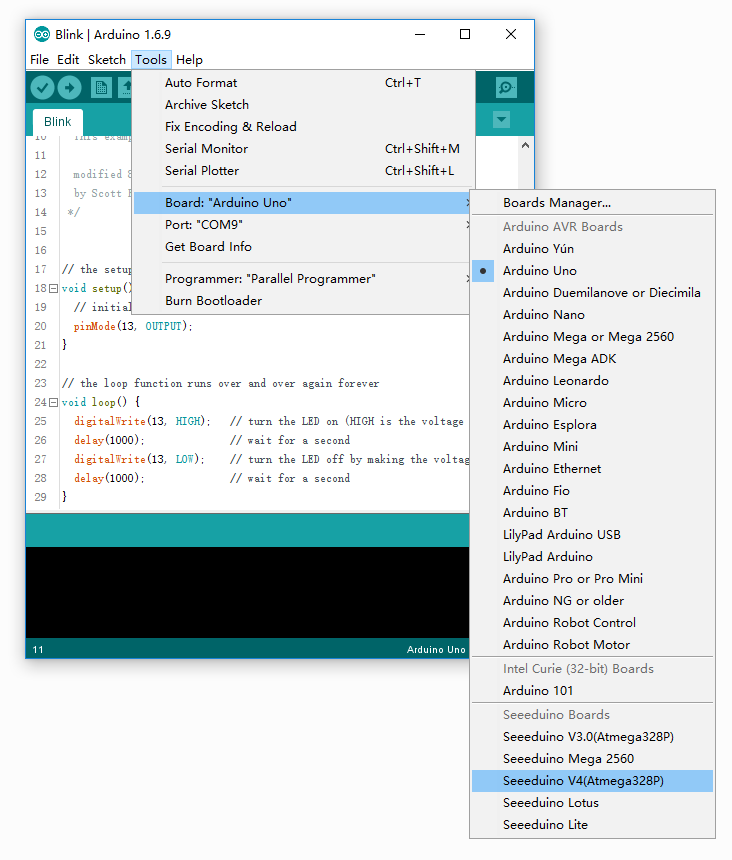
Task: Switch to the Blink tab
Action: (58, 122)
